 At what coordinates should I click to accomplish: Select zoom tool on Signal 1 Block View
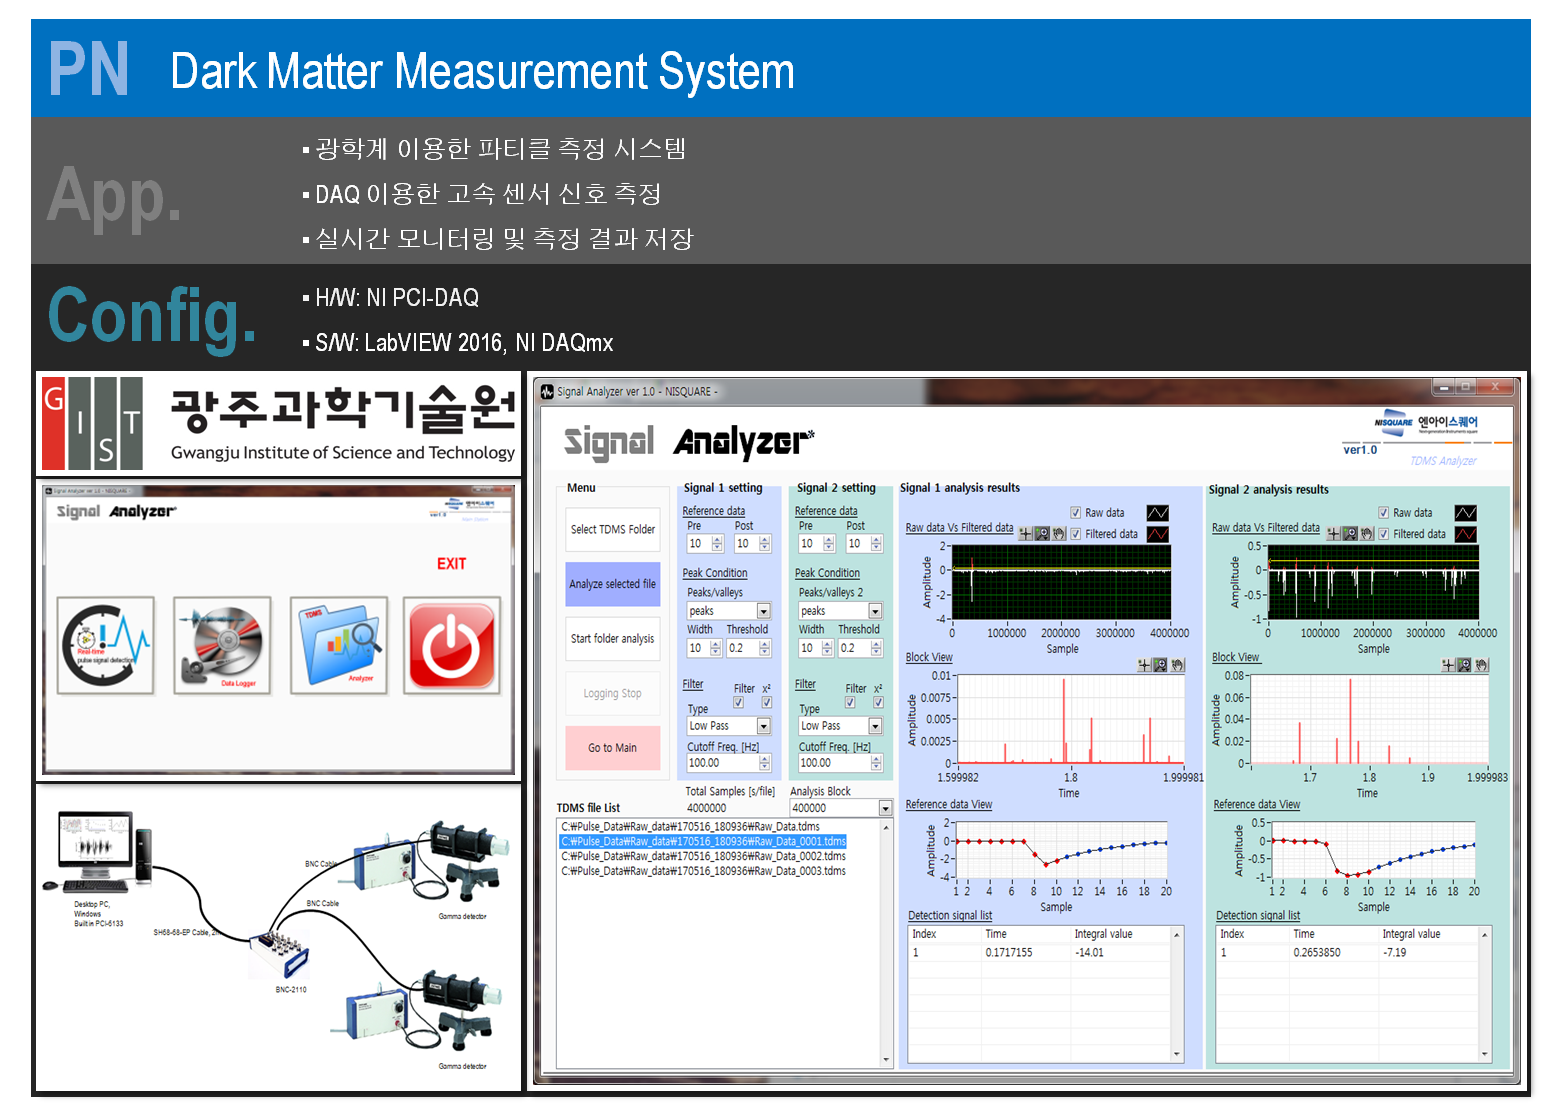pyautogui.click(x=1161, y=665)
